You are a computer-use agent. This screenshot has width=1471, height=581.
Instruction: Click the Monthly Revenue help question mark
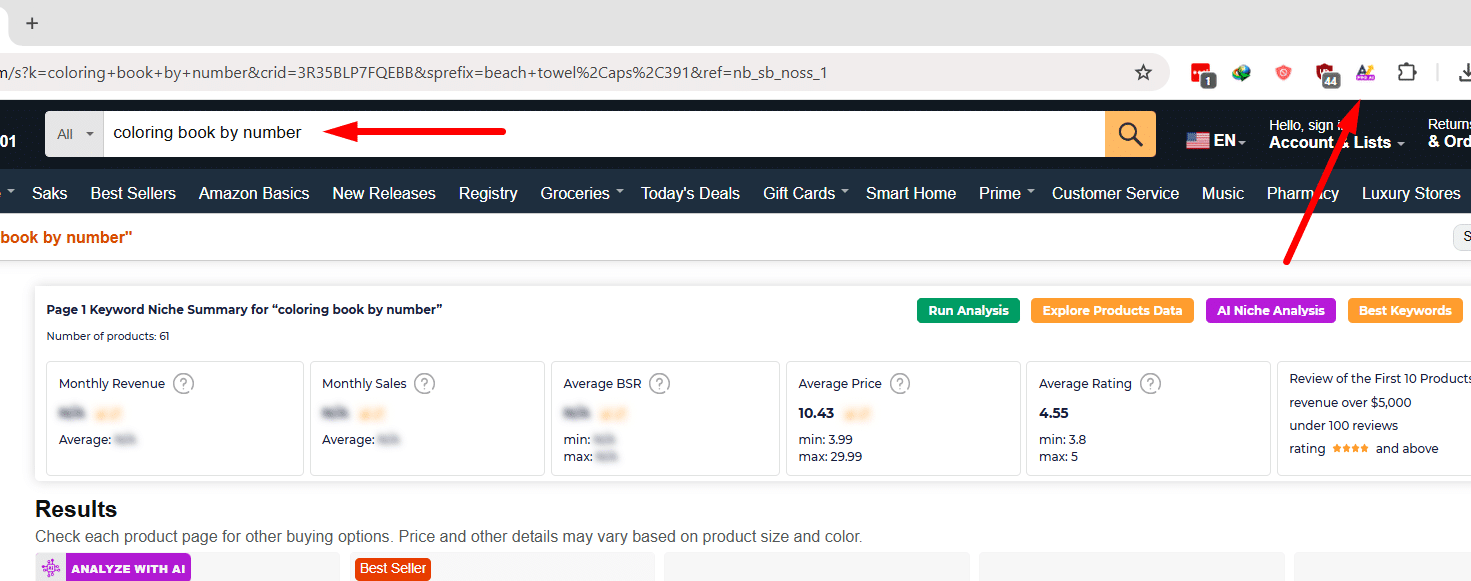[183, 384]
